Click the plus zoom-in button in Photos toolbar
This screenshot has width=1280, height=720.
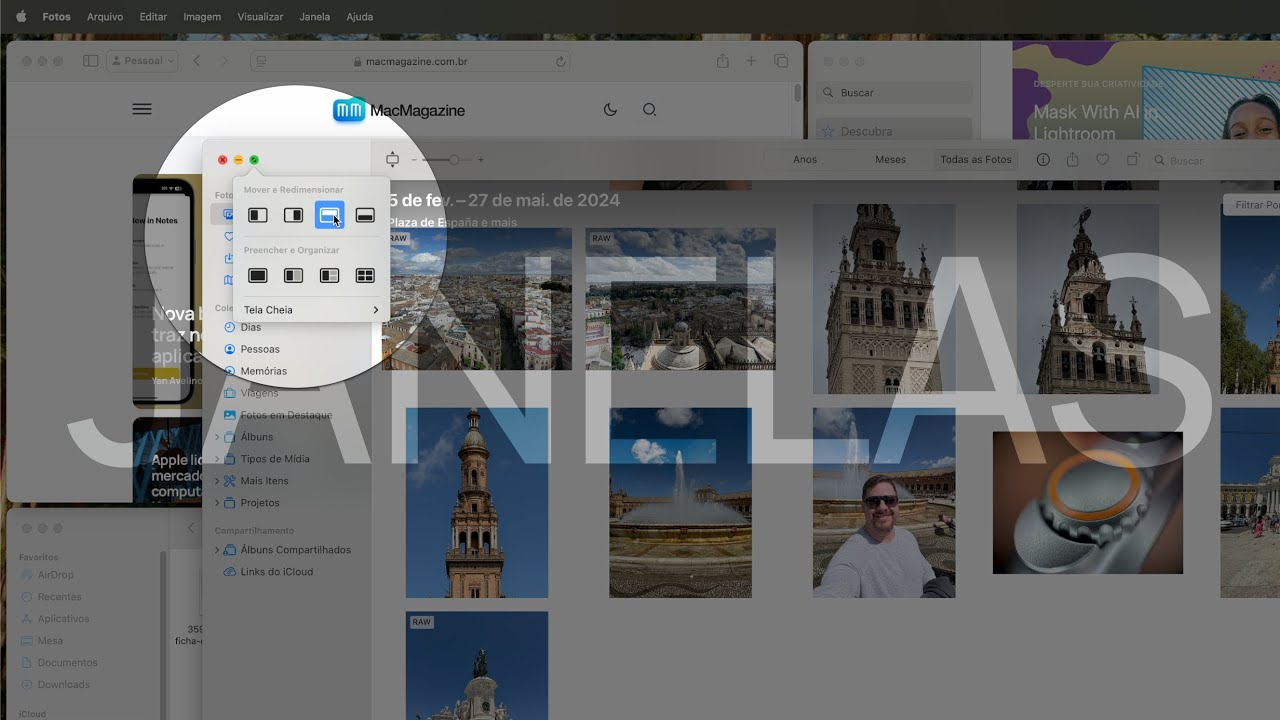coord(481,160)
